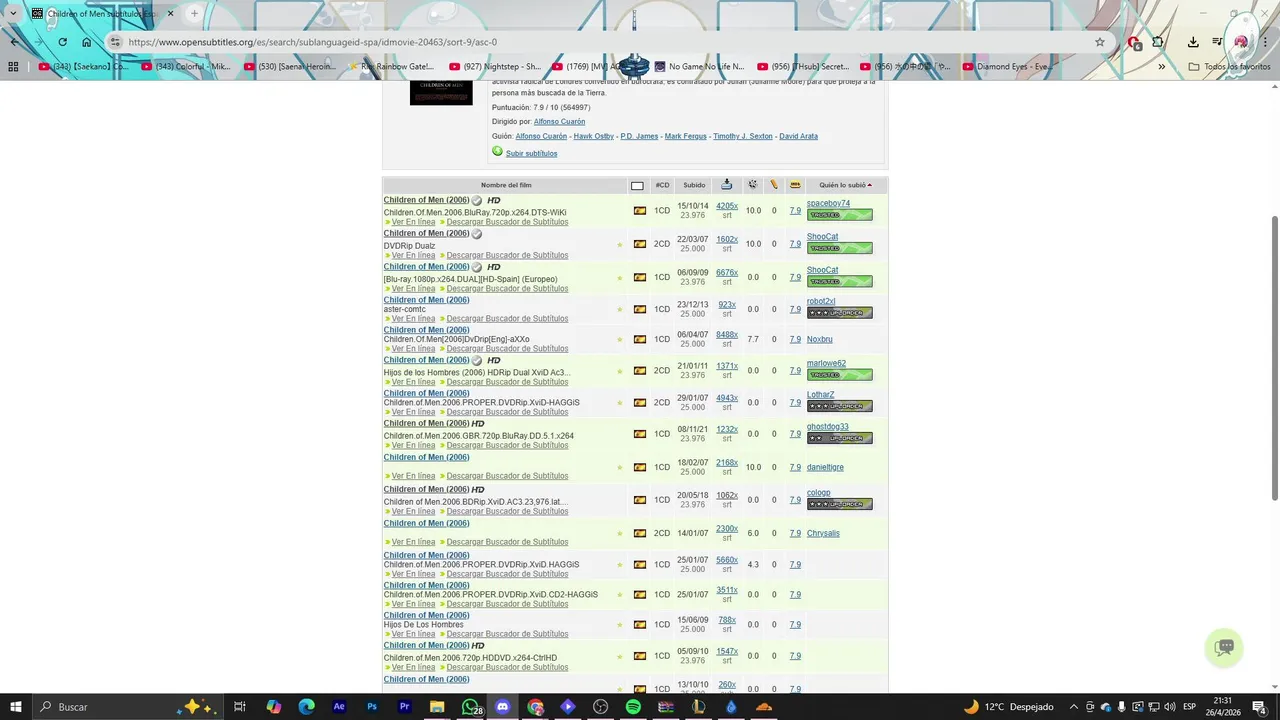Image resolution: width=1280 pixels, height=720 pixels.
Task: Click the star icon in the aster-comtc row
Action: coord(619,309)
